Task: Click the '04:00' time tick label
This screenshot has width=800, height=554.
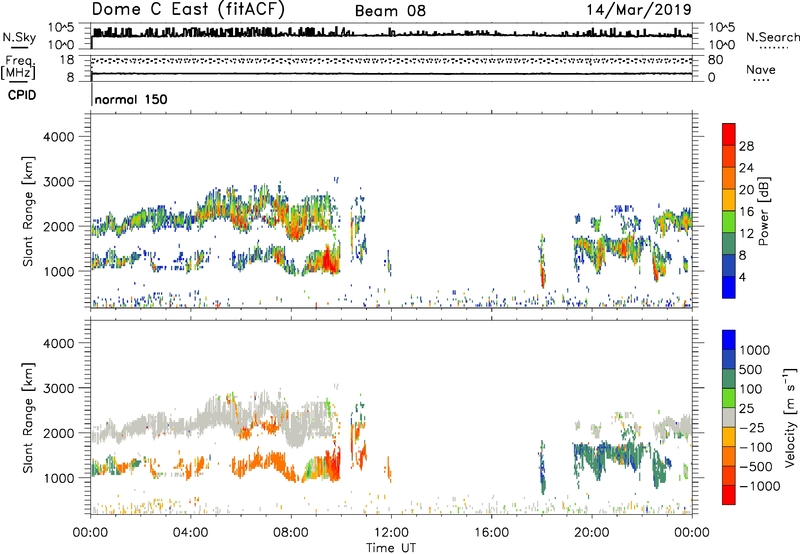Action: click(191, 533)
